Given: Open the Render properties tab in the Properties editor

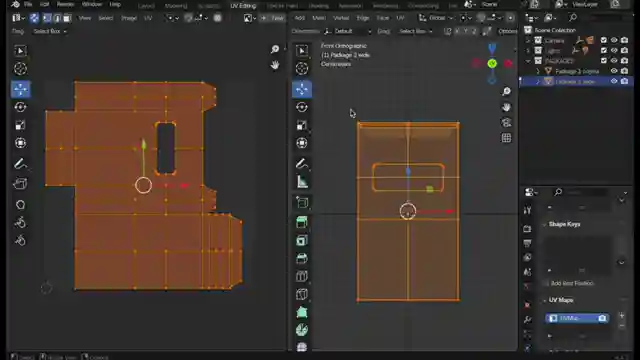Looking at the screenshot, I should coord(527,229).
